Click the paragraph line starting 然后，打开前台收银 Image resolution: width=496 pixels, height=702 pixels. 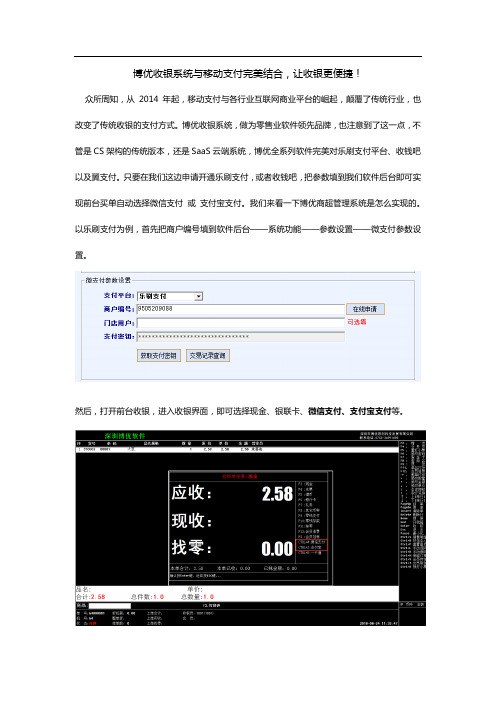point(240,411)
